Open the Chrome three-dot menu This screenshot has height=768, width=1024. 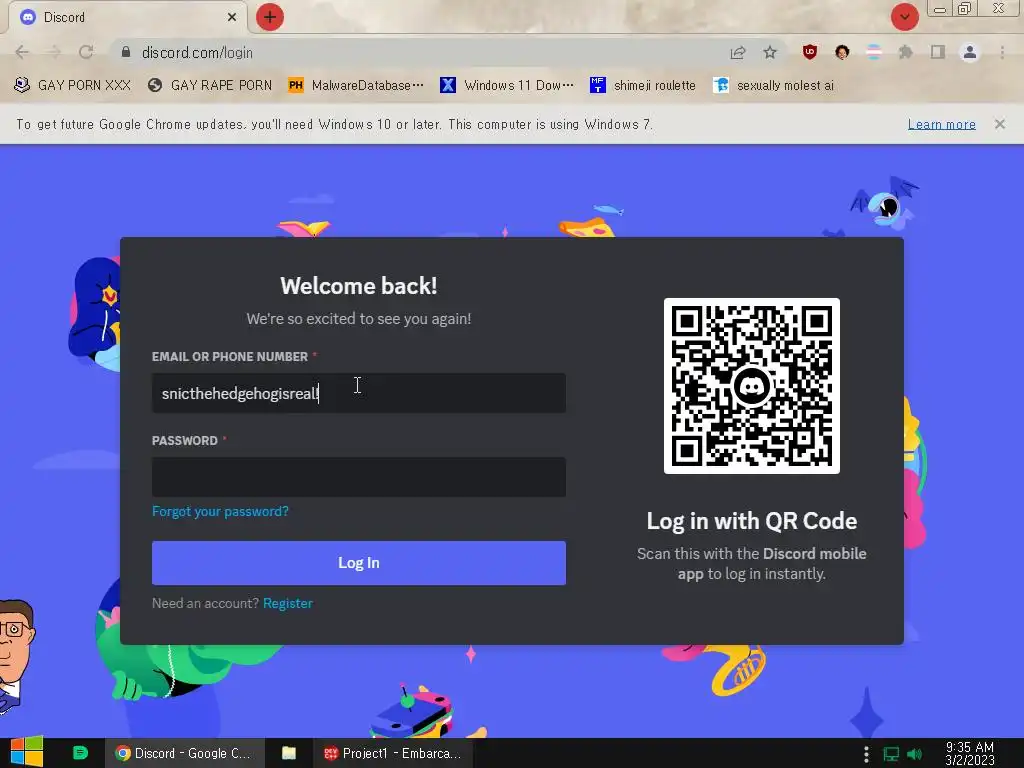click(1002, 52)
